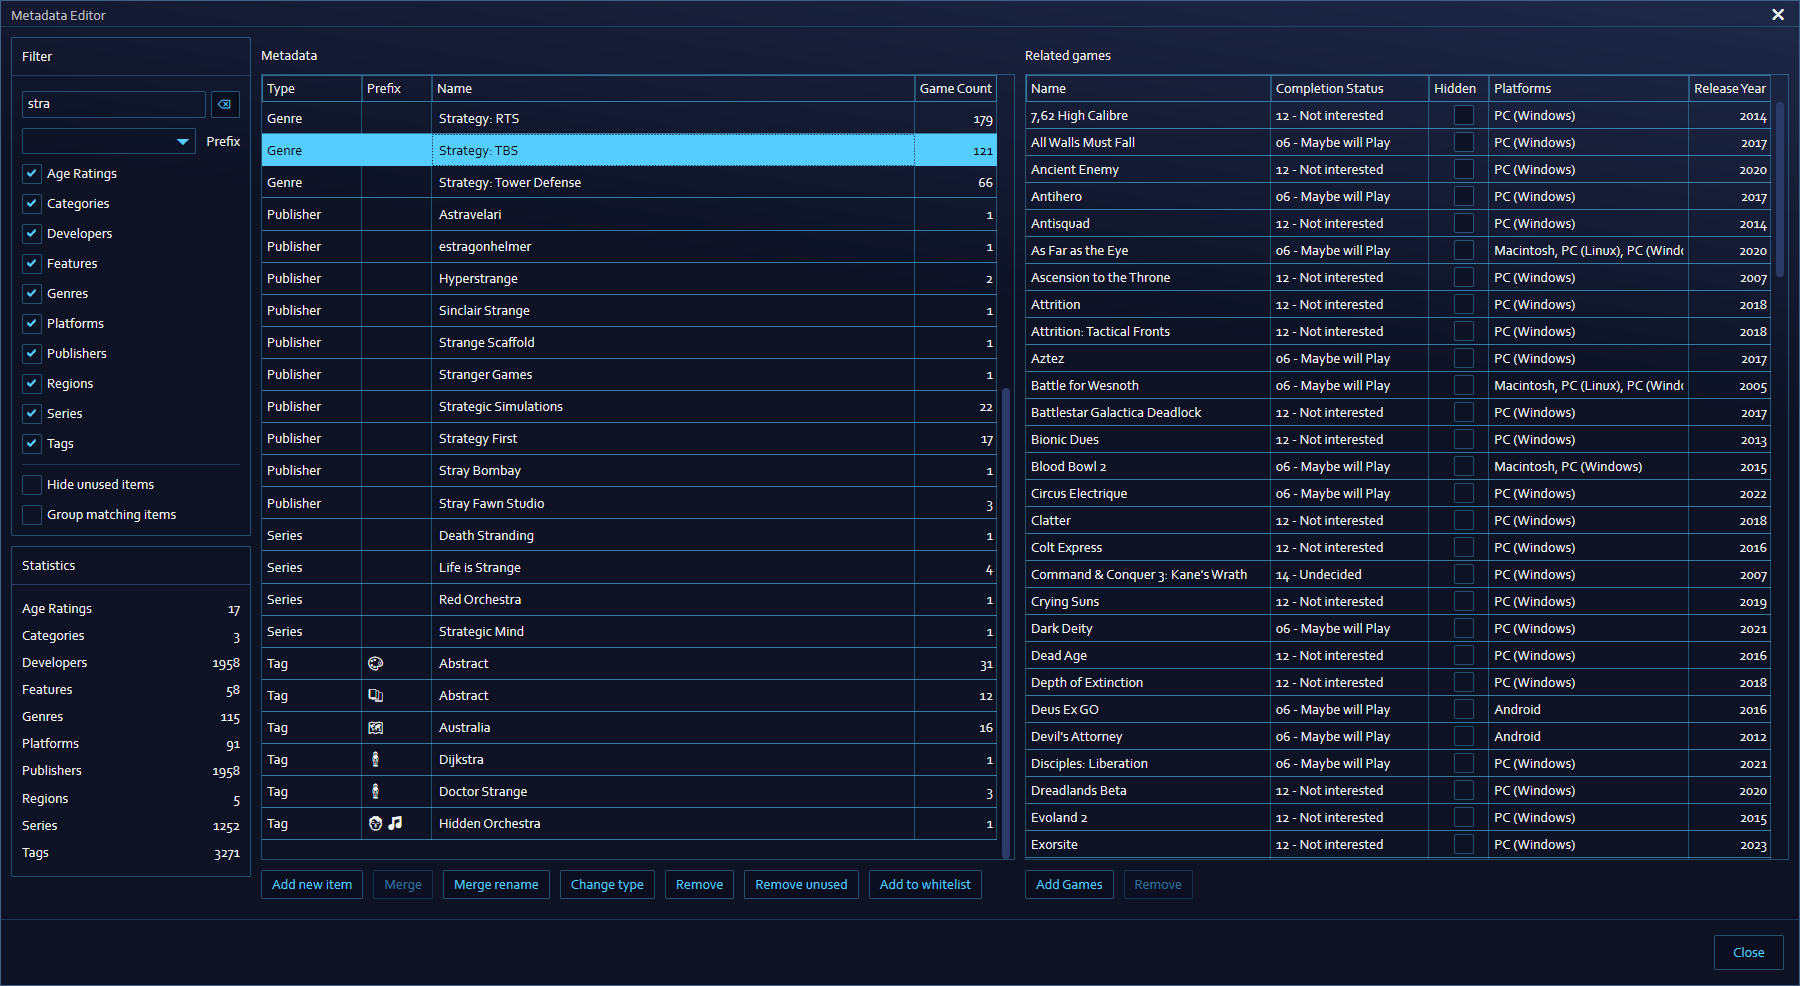Image resolution: width=1800 pixels, height=986 pixels.
Task: Close the Metadata Editor with the X icon
Action: pyautogui.click(x=1778, y=15)
